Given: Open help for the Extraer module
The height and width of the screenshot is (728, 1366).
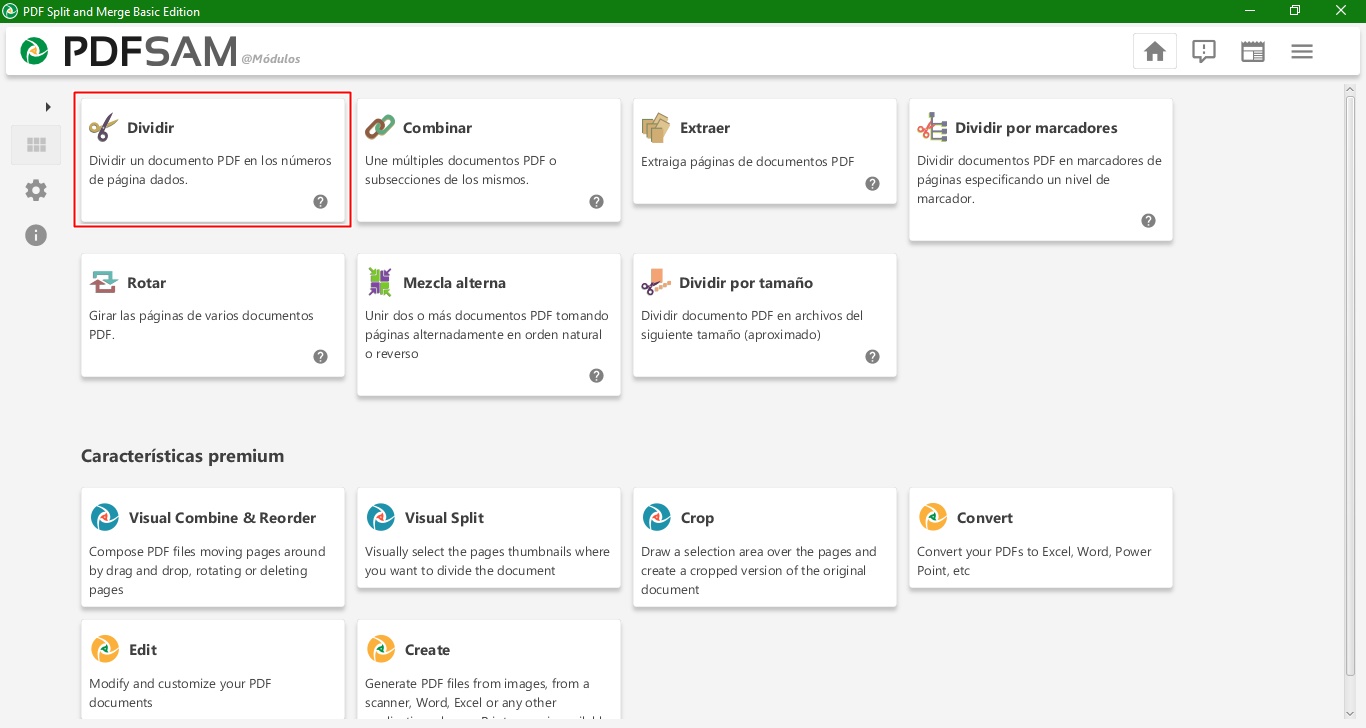Looking at the screenshot, I should pyautogui.click(x=872, y=183).
